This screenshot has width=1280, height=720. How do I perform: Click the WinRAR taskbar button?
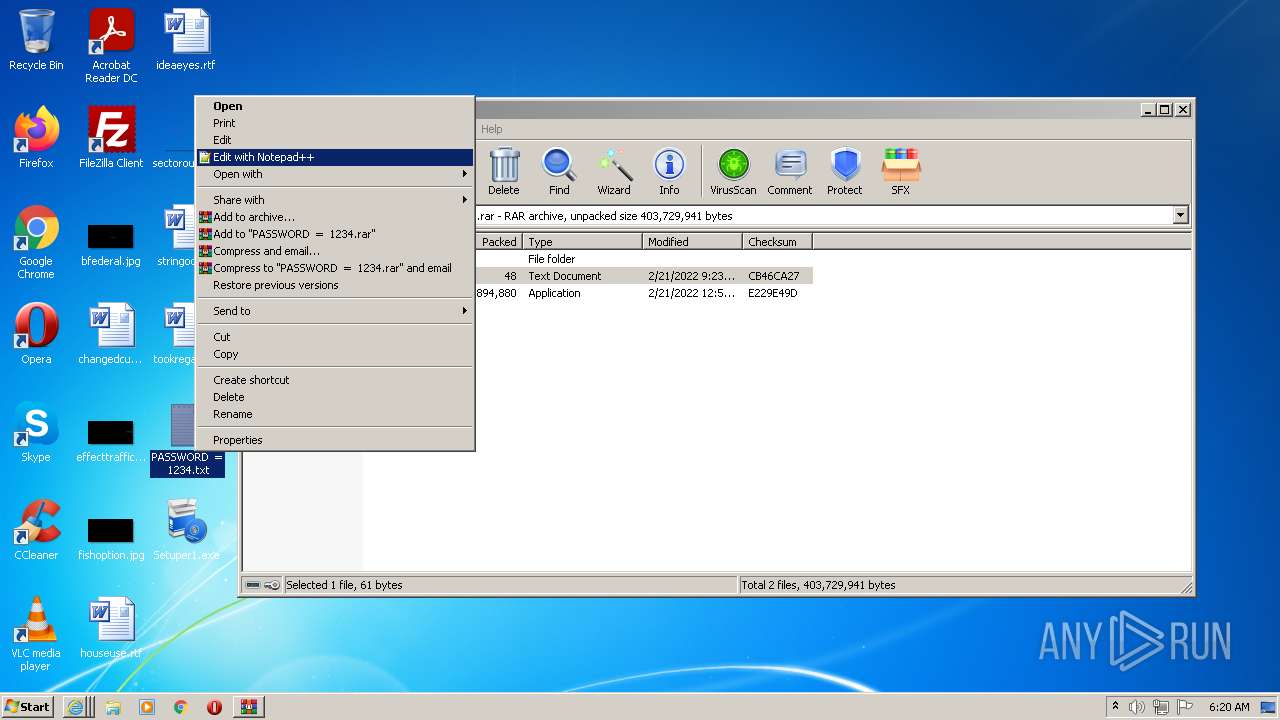248,707
